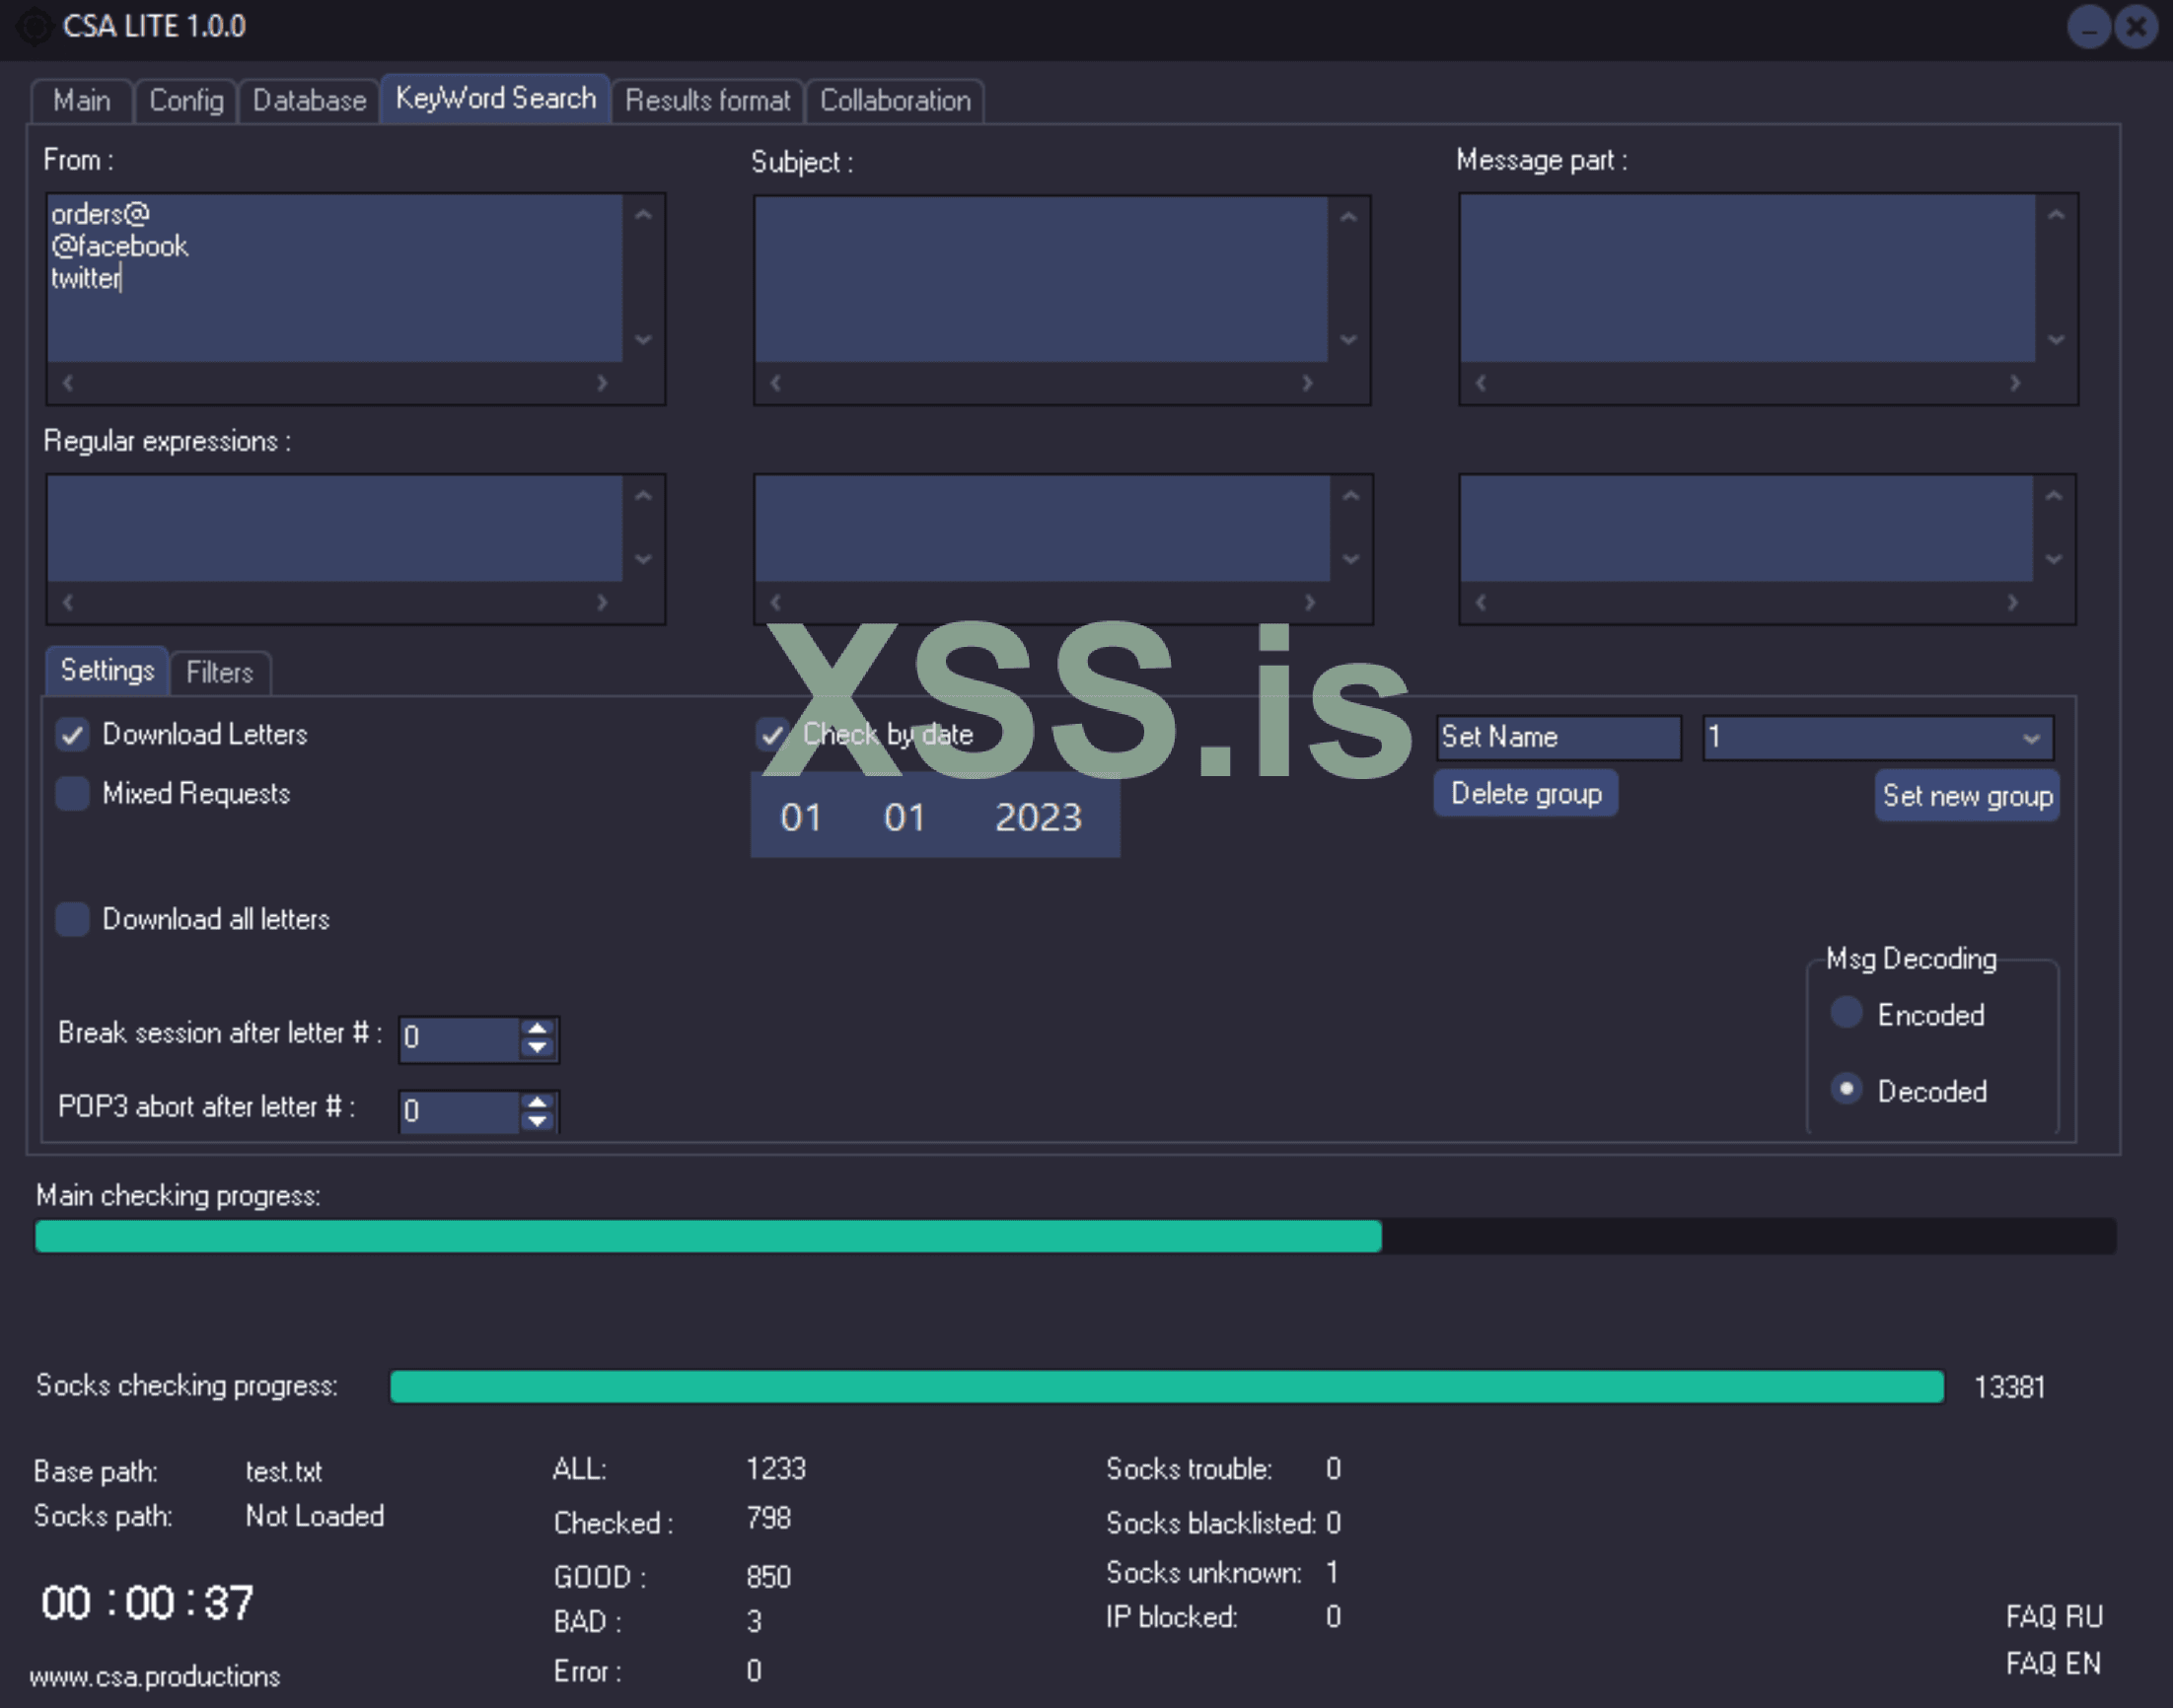Enable the Mixed Requests checkbox
The width and height of the screenshot is (2174, 1708).
pos(72,794)
